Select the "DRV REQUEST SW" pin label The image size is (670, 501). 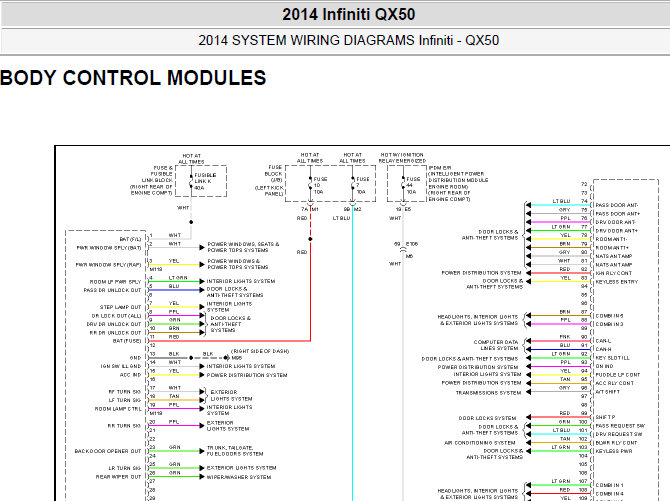(x=619, y=434)
